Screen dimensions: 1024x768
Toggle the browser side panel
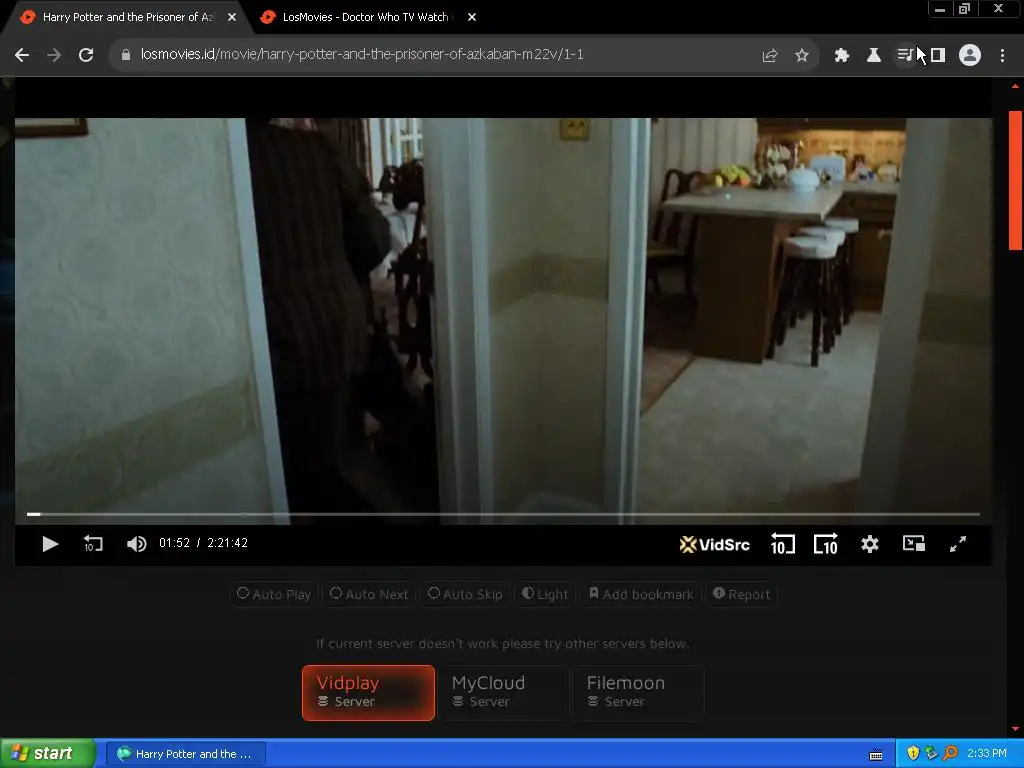(938, 56)
